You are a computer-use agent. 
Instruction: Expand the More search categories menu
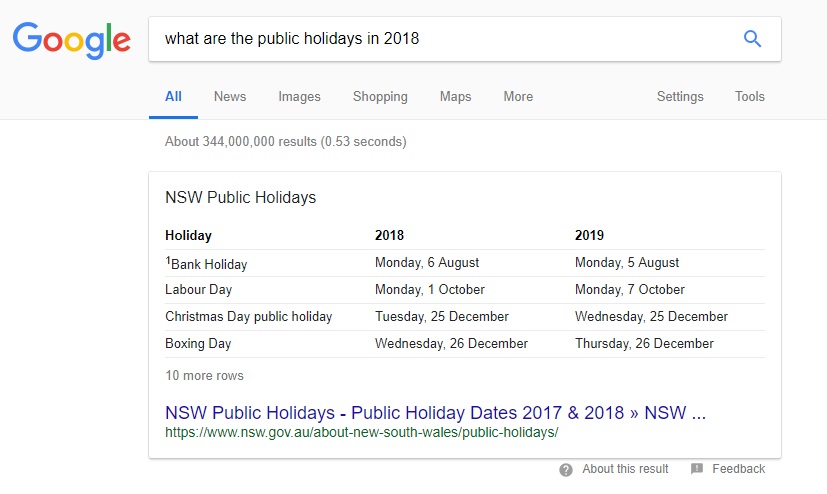point(518,96)
